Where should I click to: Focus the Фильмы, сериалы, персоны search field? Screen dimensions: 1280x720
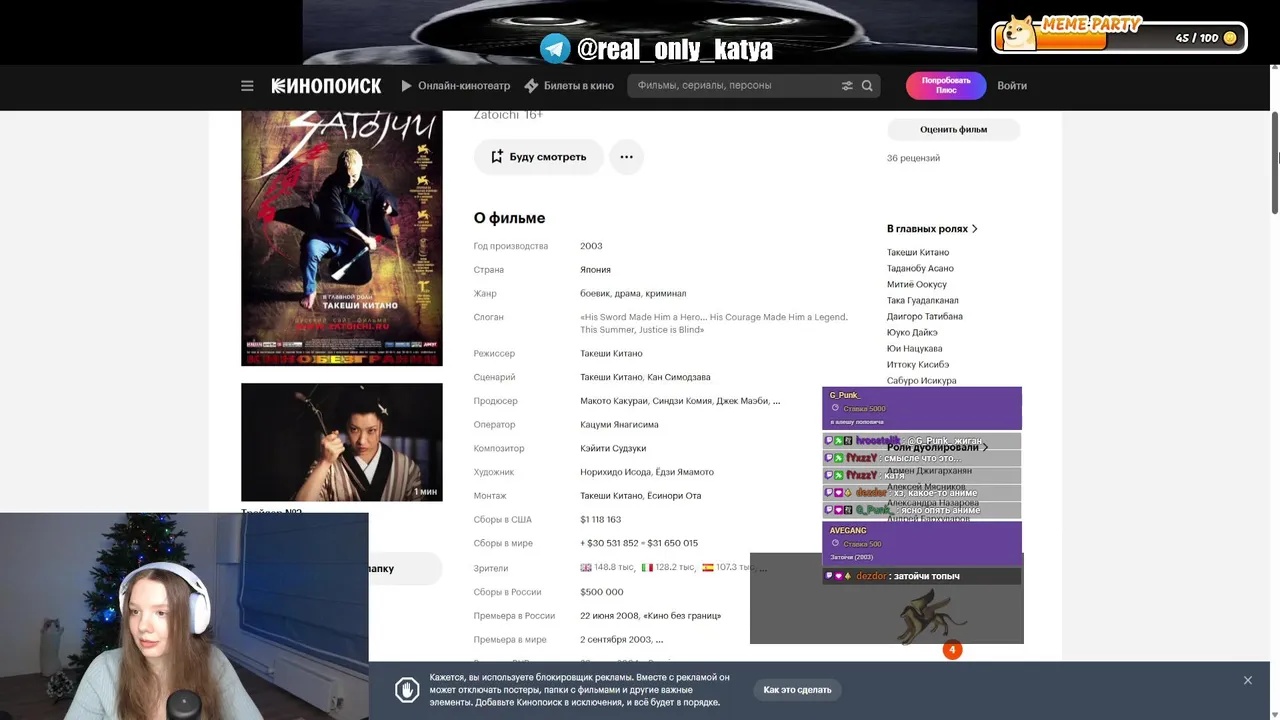click(x=735, y=86)
